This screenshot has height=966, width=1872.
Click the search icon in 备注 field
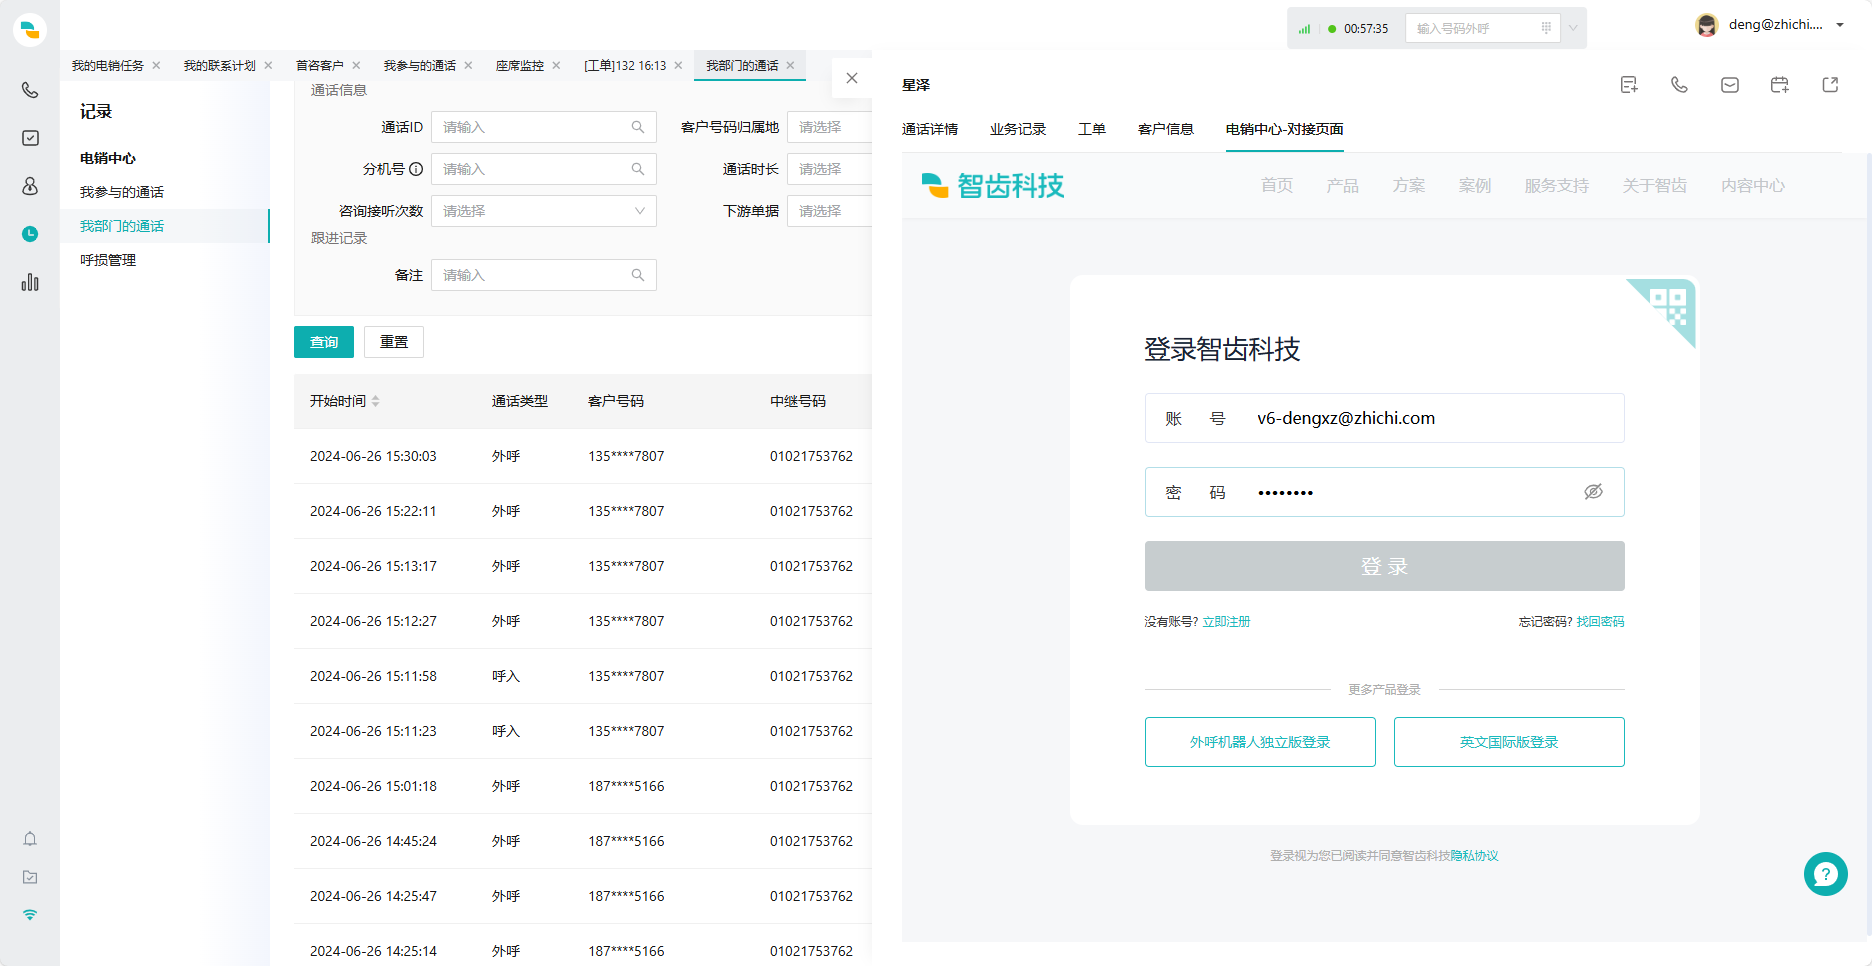coord(638,275)
